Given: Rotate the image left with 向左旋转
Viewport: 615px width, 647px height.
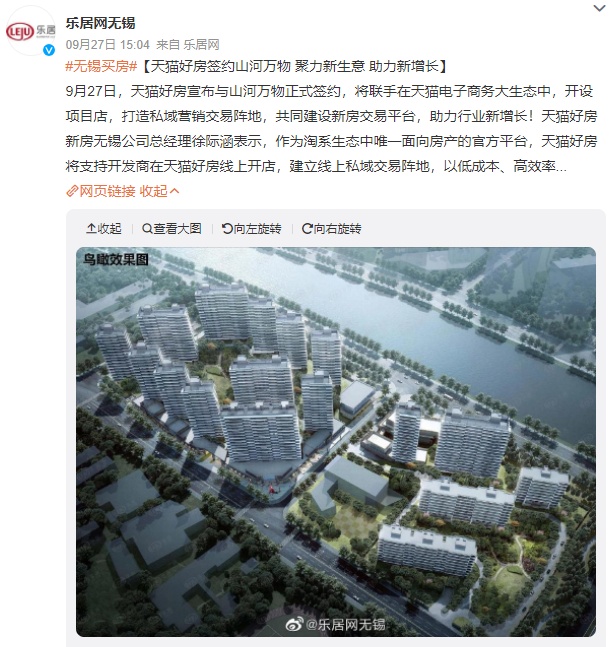Looking at the screenshot, I should pos(251,229).
